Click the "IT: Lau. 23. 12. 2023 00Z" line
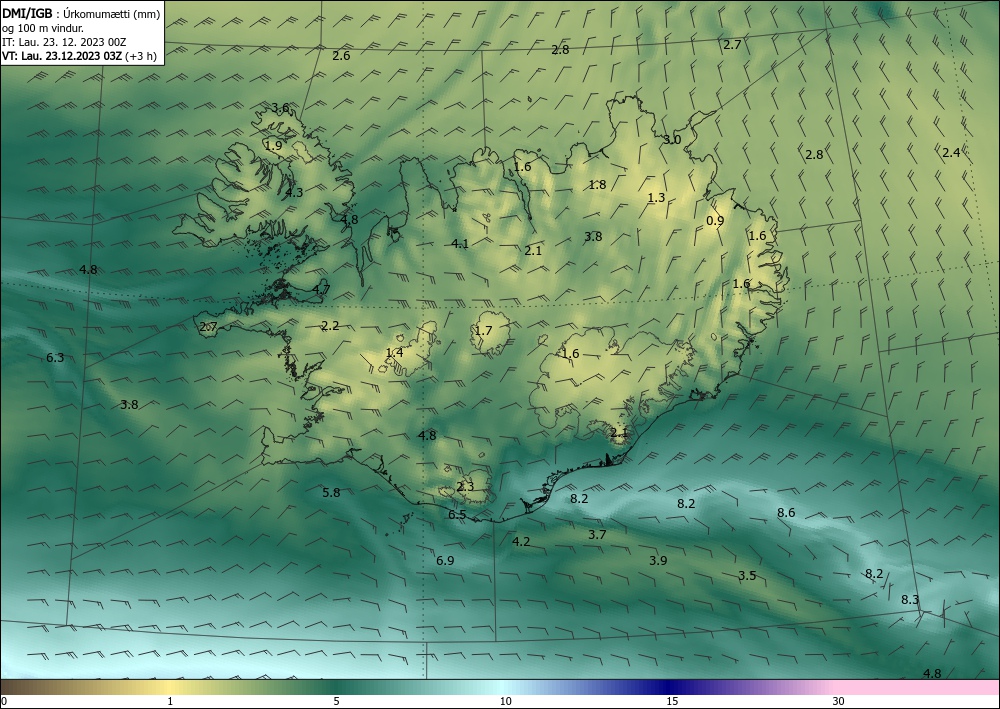 click(64, 42)
